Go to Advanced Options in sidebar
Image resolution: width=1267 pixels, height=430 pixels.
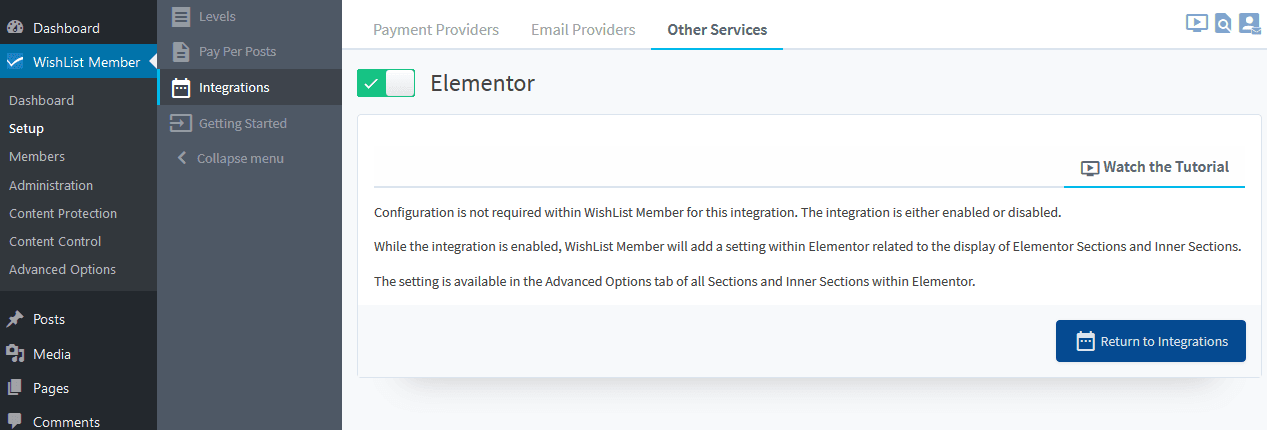(62, 269)
